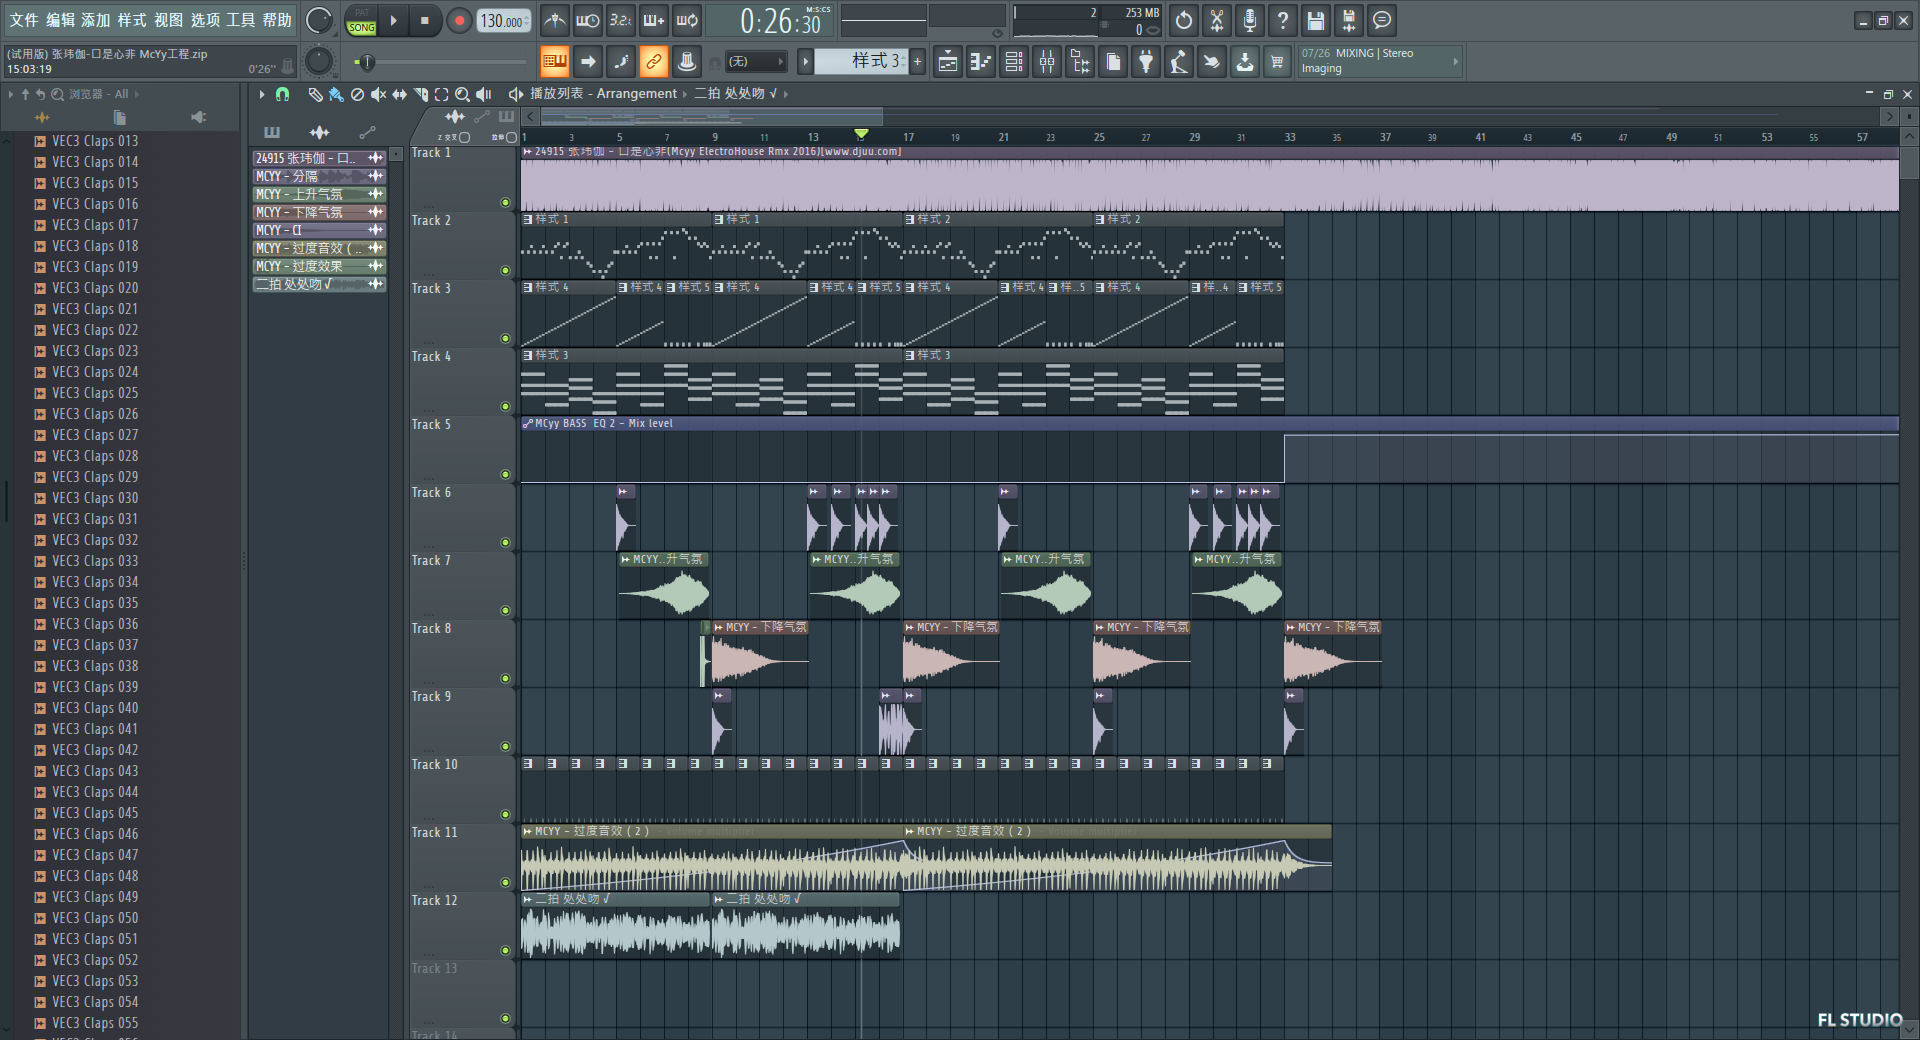Toggle loop recording icon
Image resolution: width=1920 pixels, height=1040 pixels.
click(687, 20)
